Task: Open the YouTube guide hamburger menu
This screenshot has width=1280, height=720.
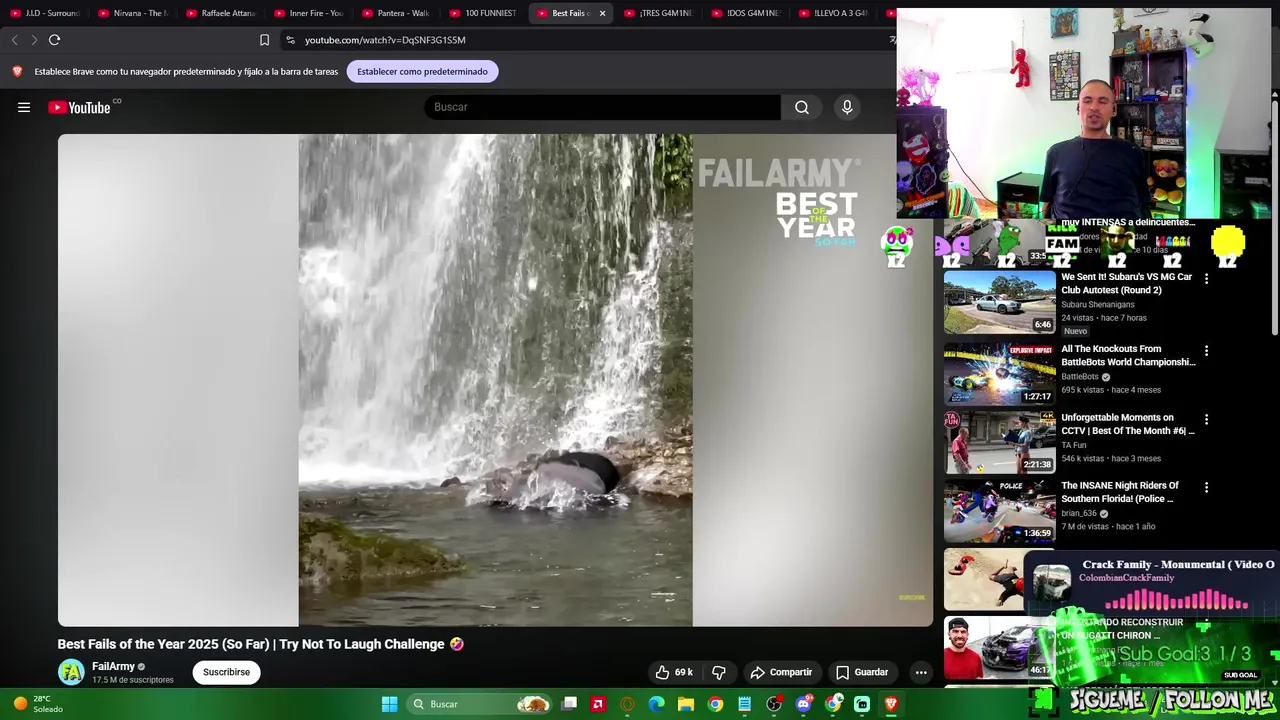Action: tap(24, 107)
